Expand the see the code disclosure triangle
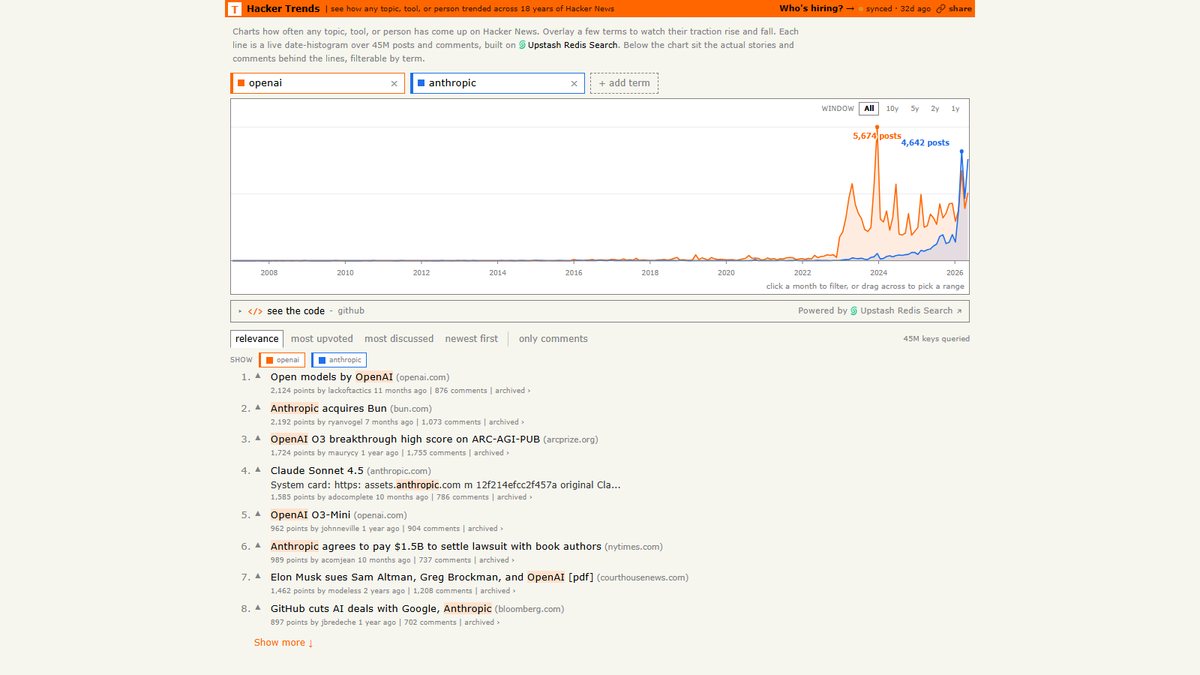 pyautogui.click(x=240, y=311)
